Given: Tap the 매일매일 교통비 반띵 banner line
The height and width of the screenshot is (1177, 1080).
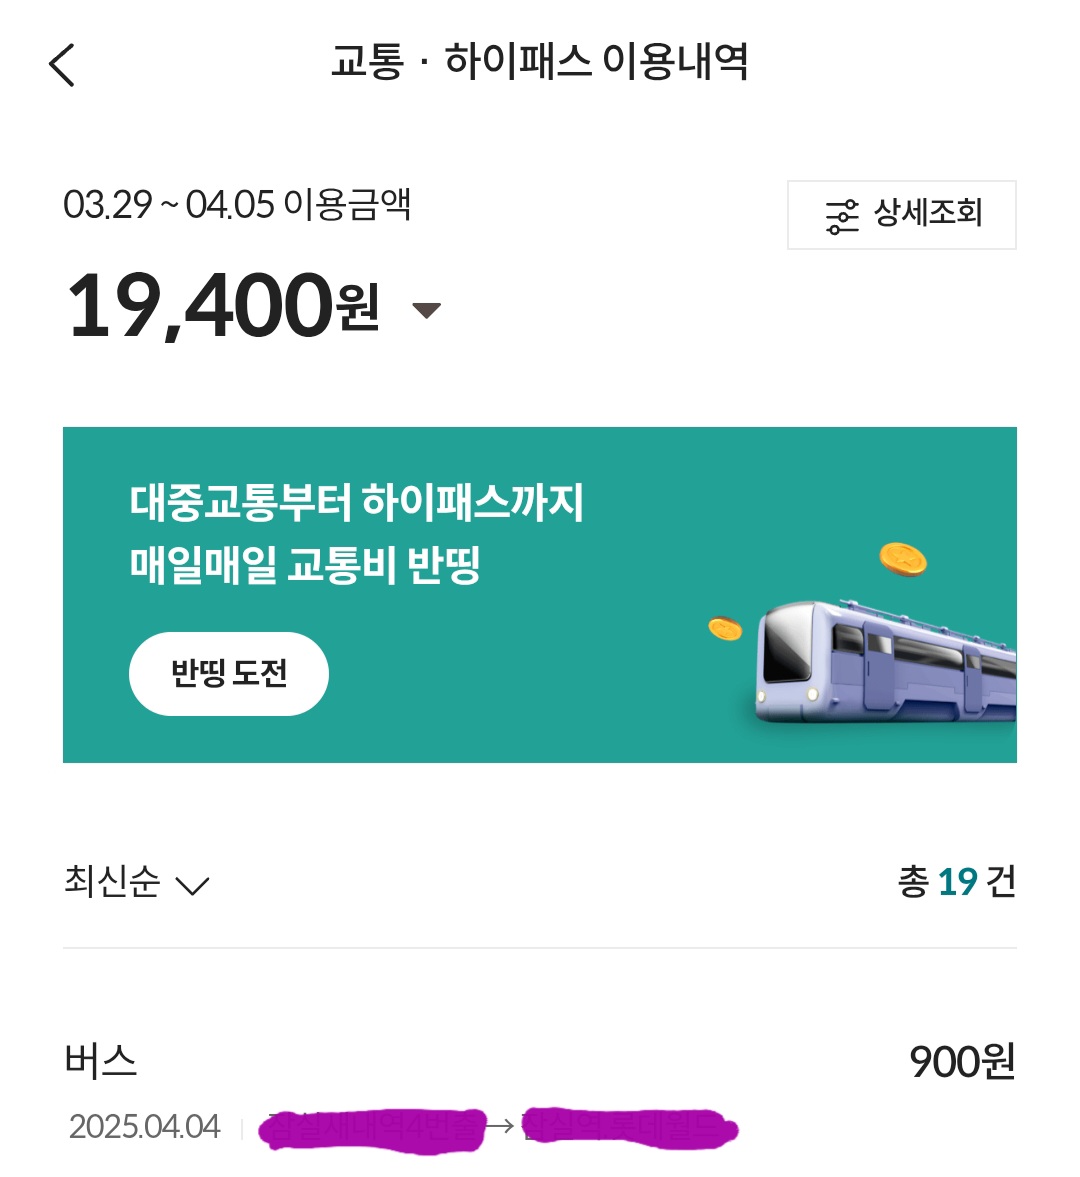Looking at the screenshot, I should (305, 565).
